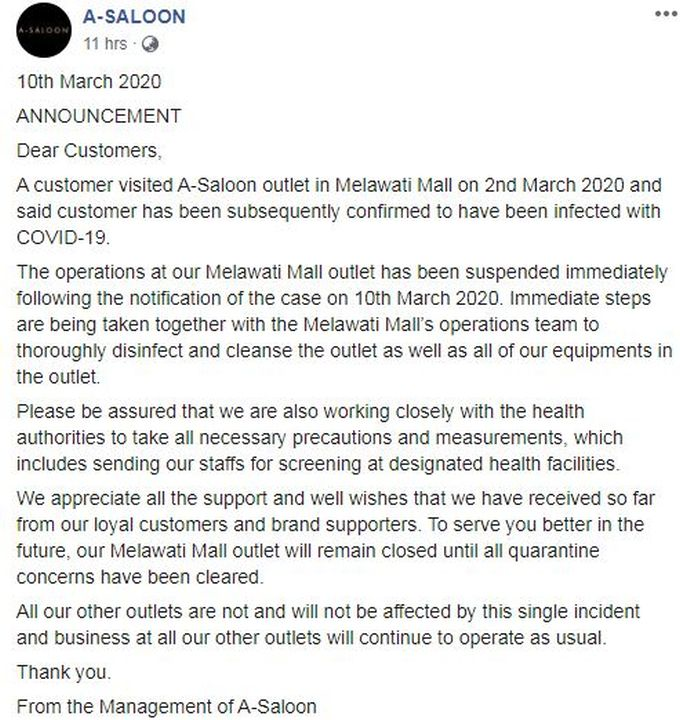
Task: Click the "10th March 2020" date line
Action: (89, 81)
